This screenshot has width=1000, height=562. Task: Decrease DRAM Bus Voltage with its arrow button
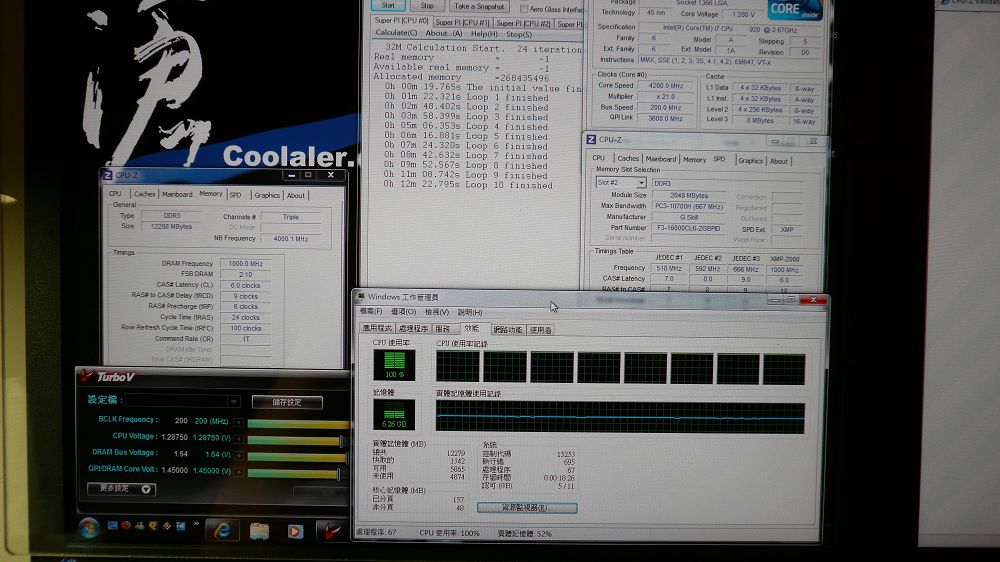point(239,455)
